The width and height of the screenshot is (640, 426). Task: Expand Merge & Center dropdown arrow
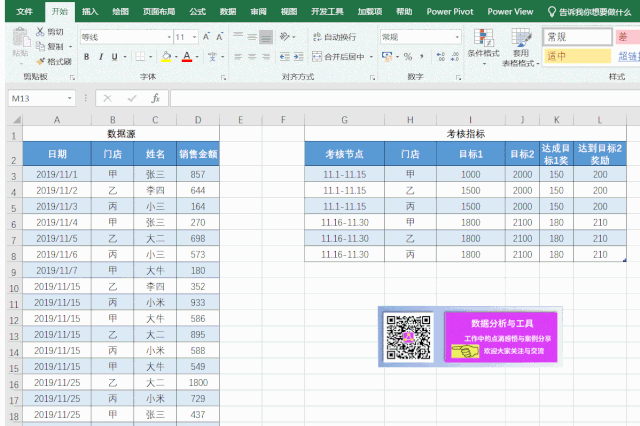click(371, 57)
